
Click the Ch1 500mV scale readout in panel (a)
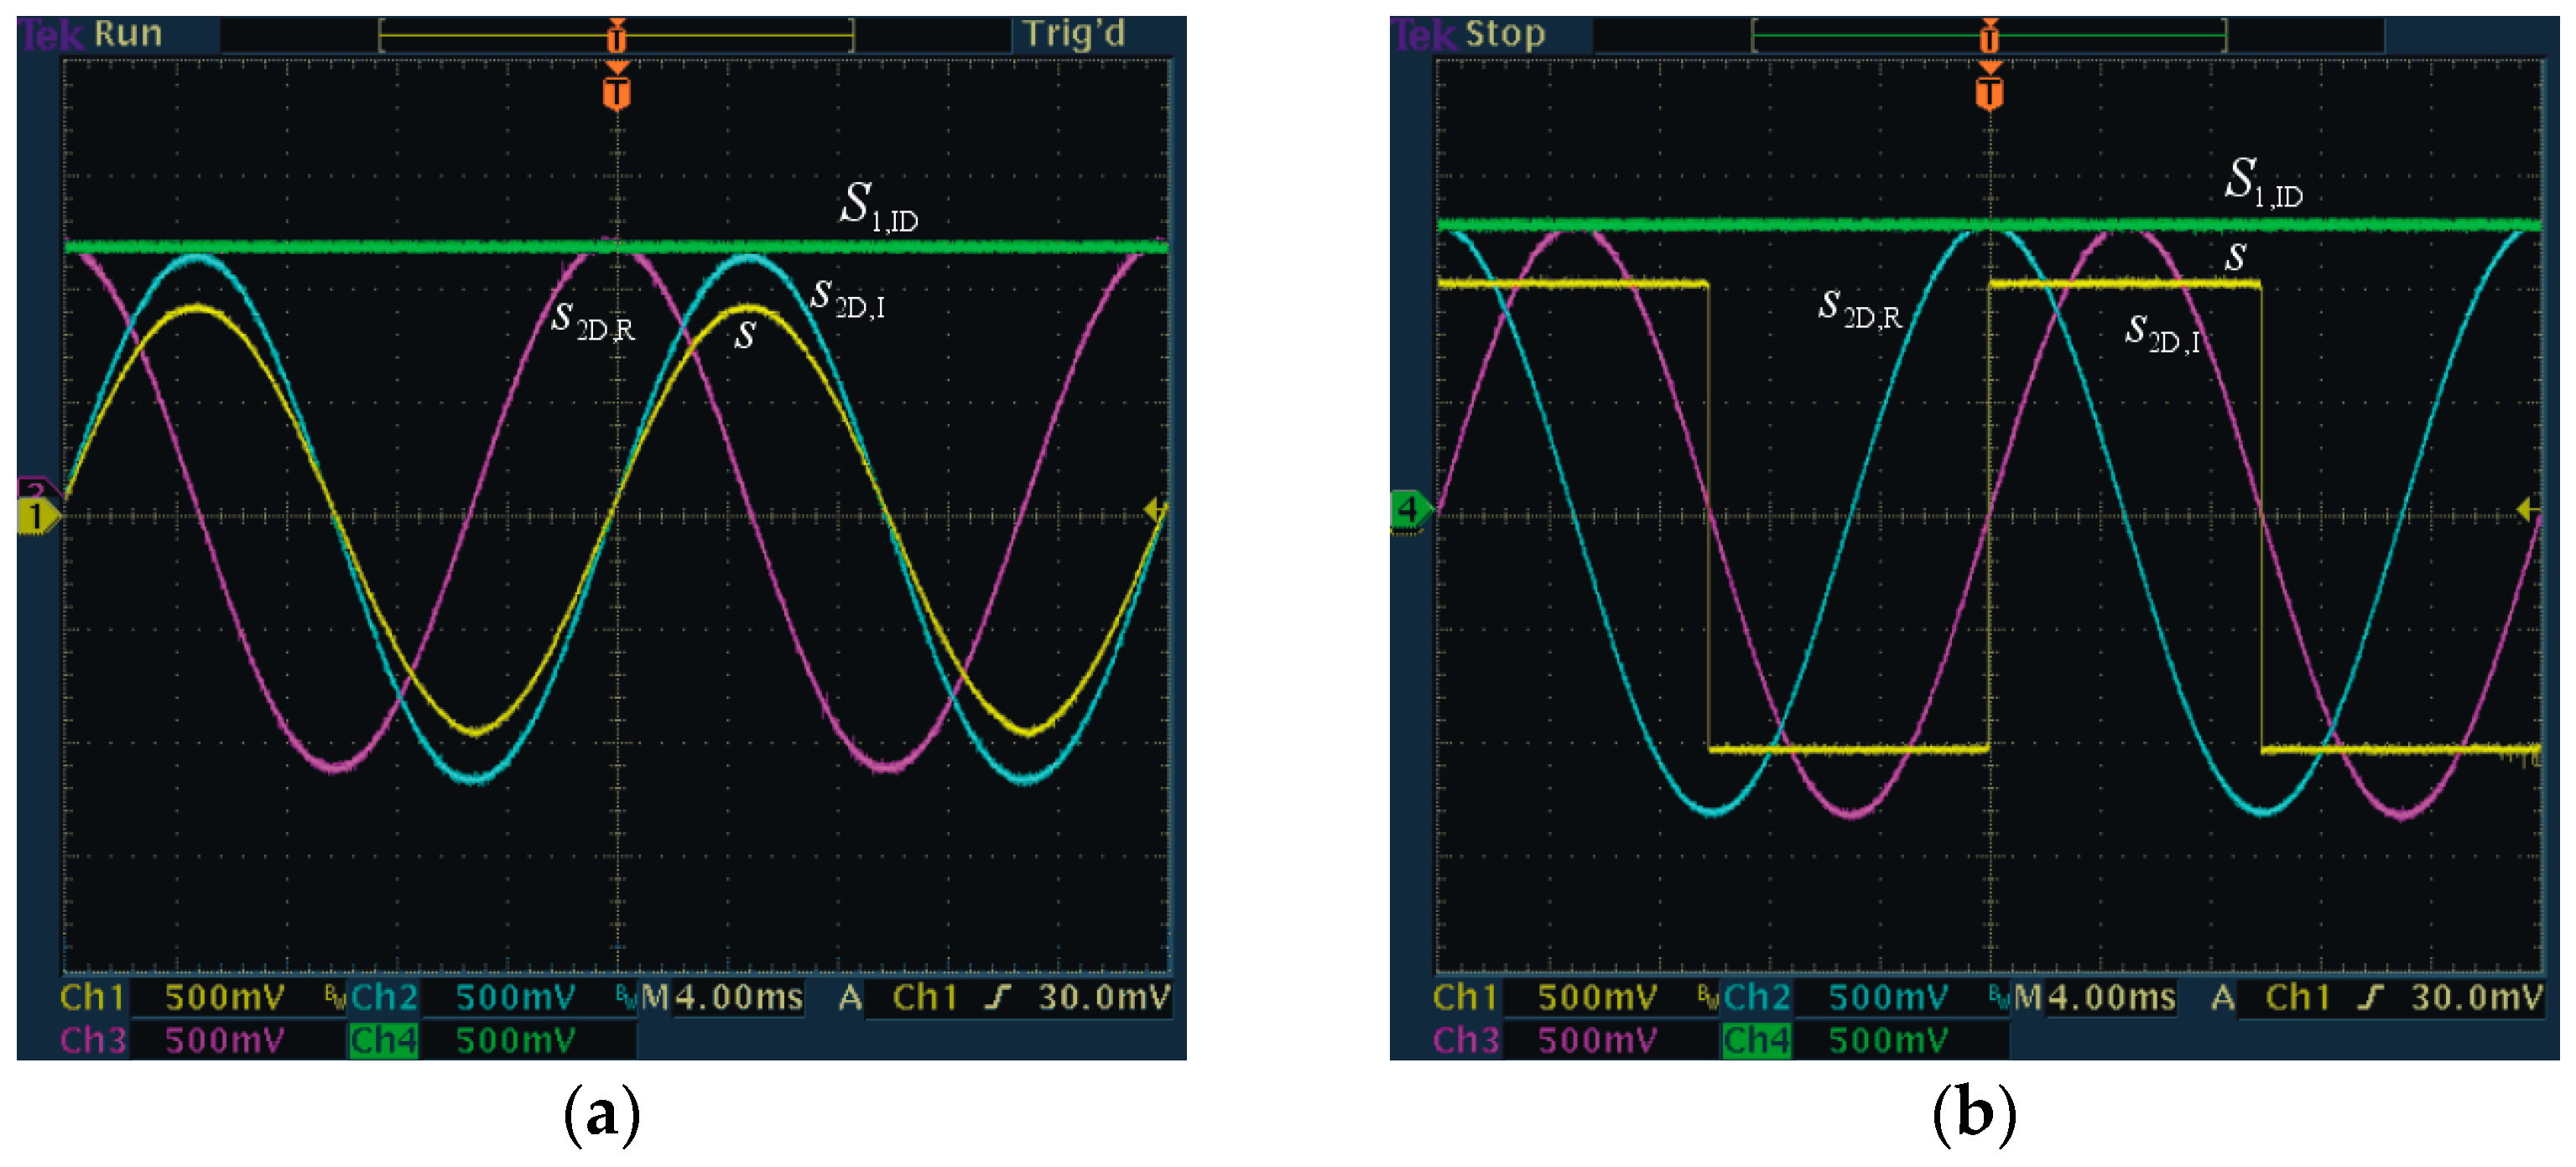click(x=224, y=997)
